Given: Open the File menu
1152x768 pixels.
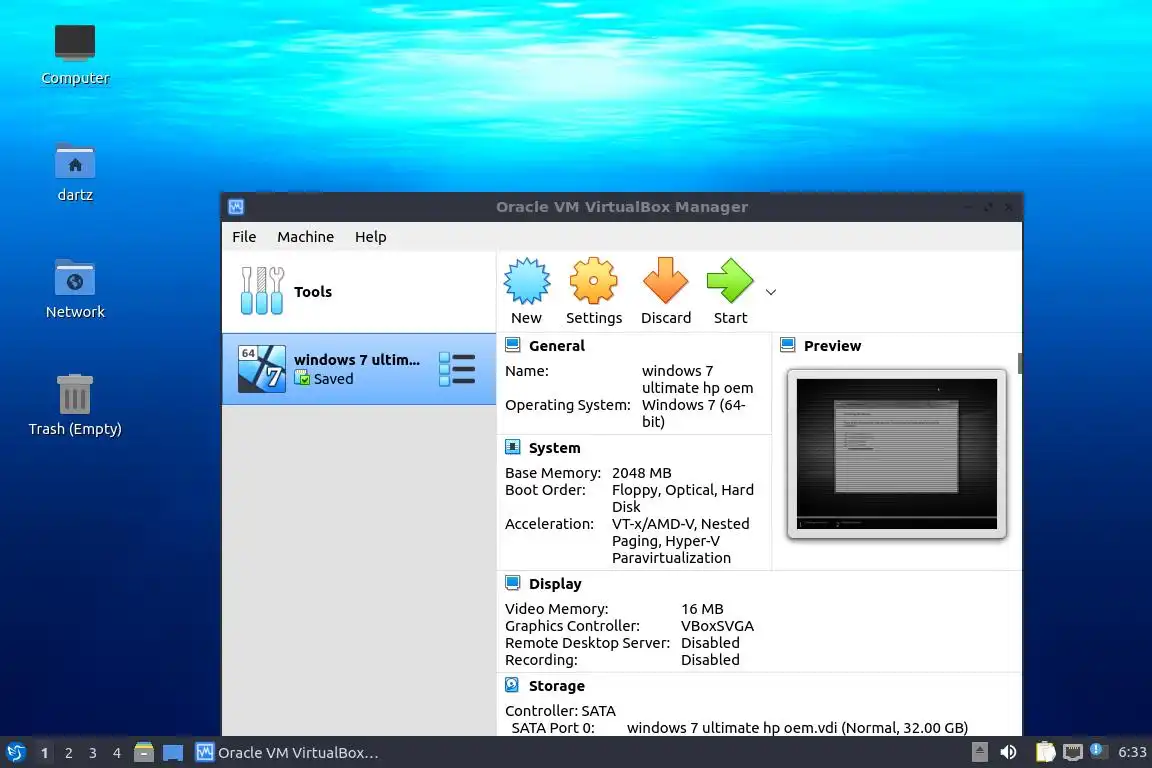Looking at the screenshot, I should [244, 237].
